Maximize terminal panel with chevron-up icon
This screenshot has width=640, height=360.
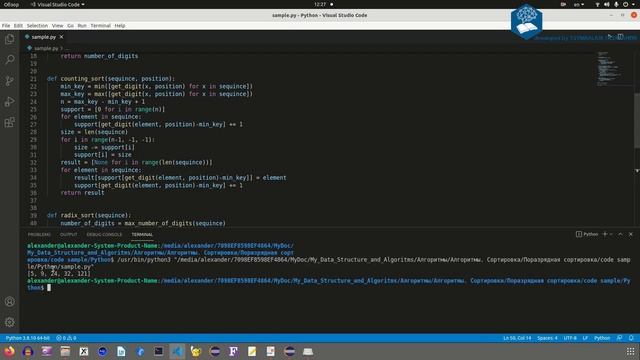(x=620, y=234)
